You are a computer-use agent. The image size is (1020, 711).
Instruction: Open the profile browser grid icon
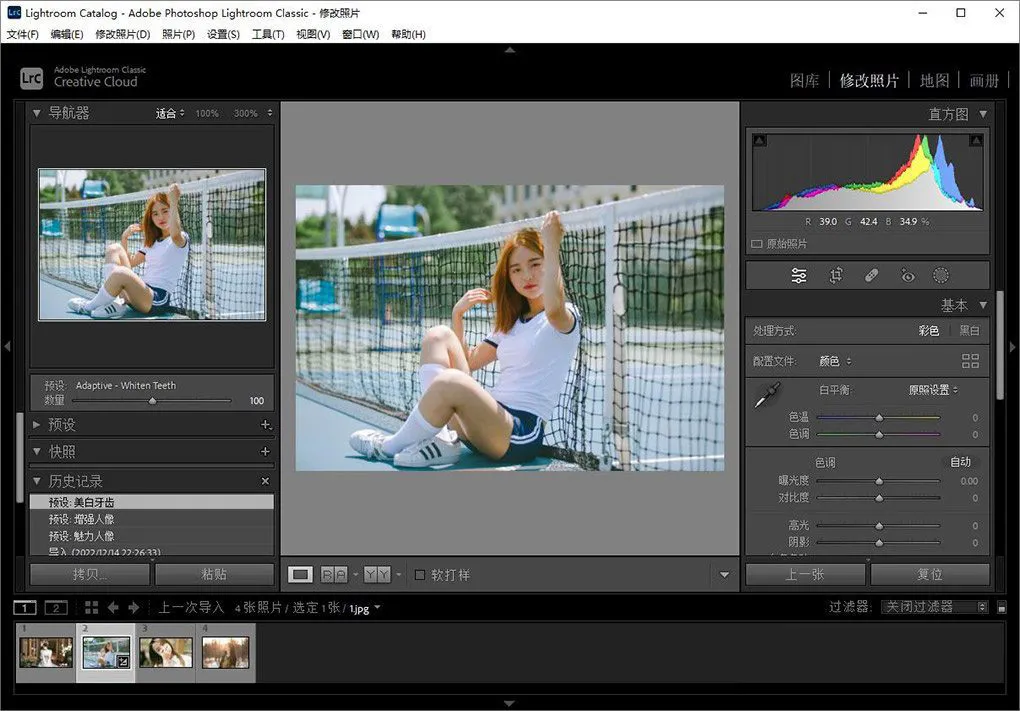(x=970, y=361)
